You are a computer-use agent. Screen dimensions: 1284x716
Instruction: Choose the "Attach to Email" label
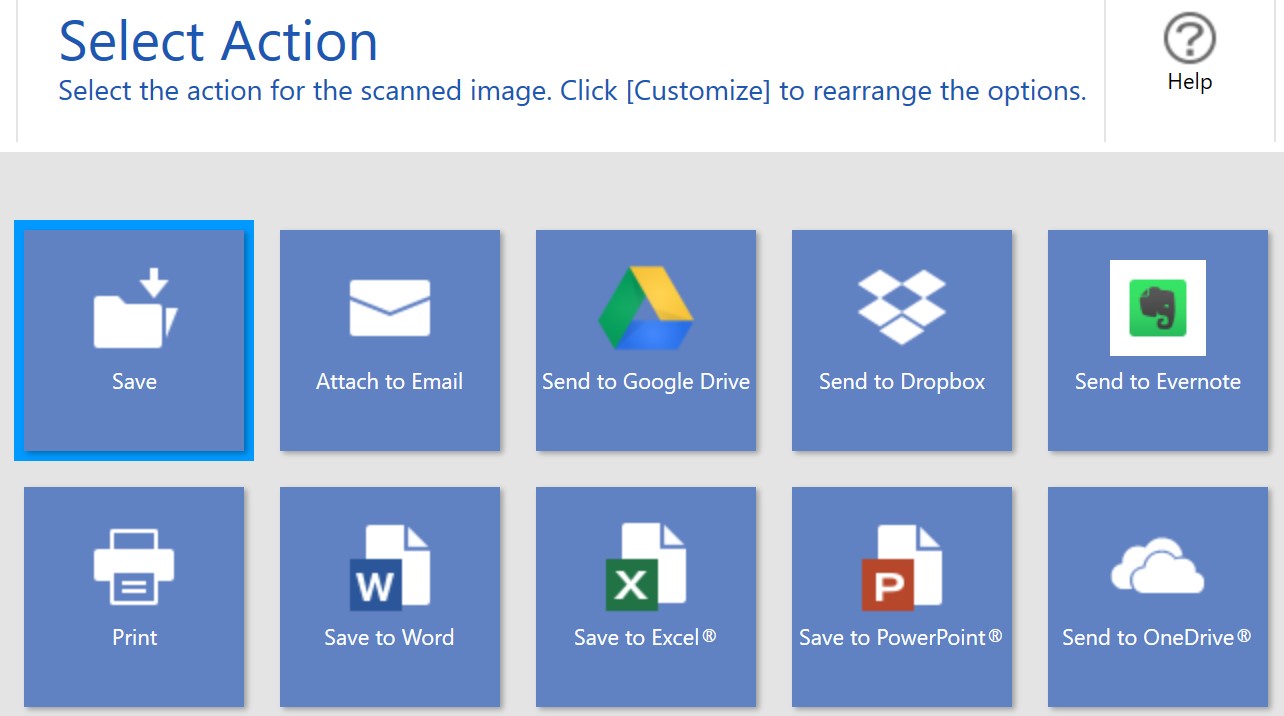coord(389,381)
